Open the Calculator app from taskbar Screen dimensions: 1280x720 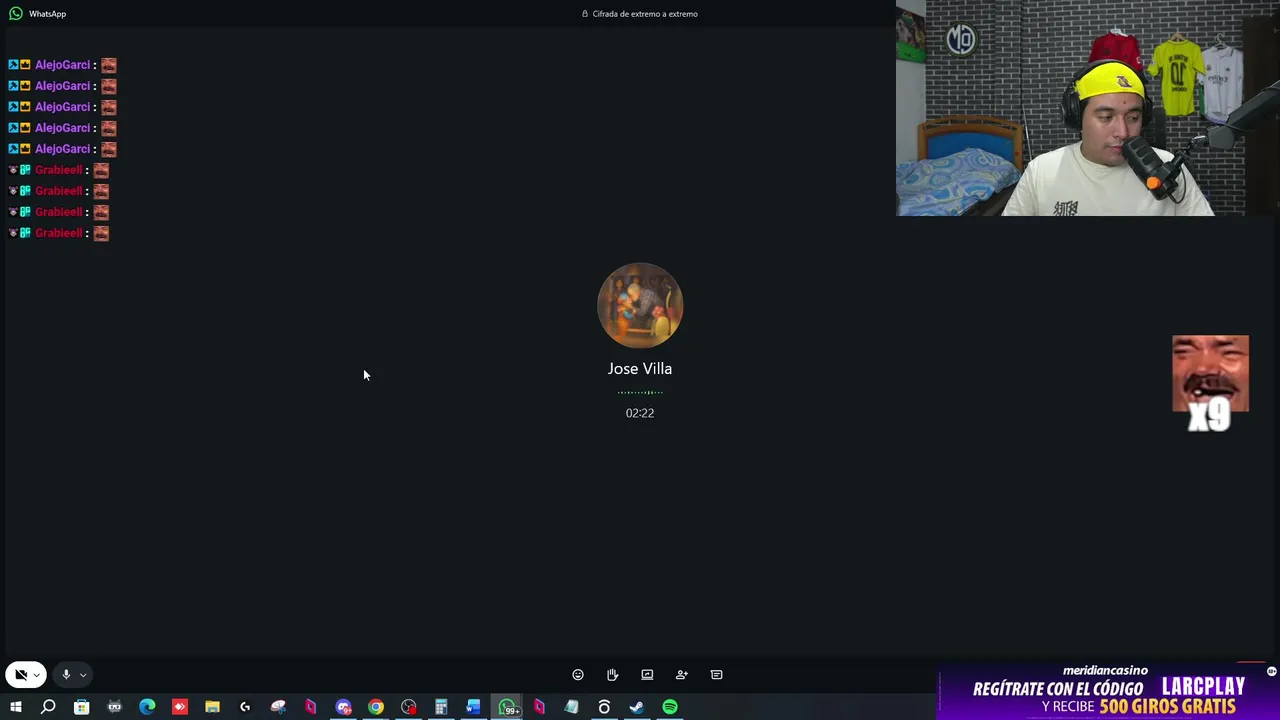pos(441,707)
